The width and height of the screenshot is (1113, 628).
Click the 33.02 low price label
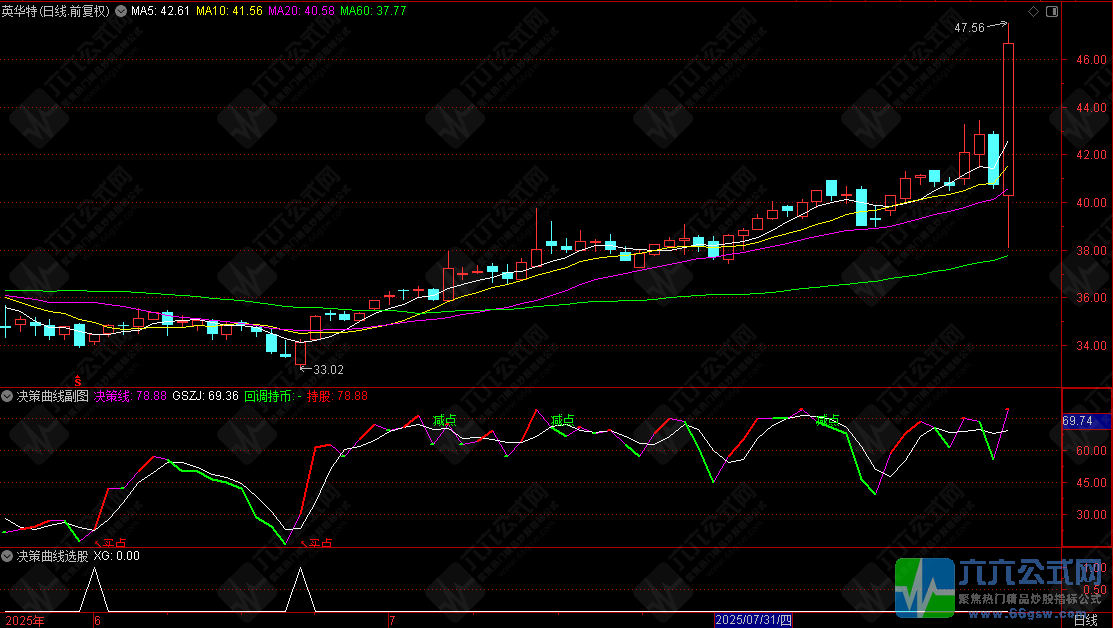pos(329,370)
